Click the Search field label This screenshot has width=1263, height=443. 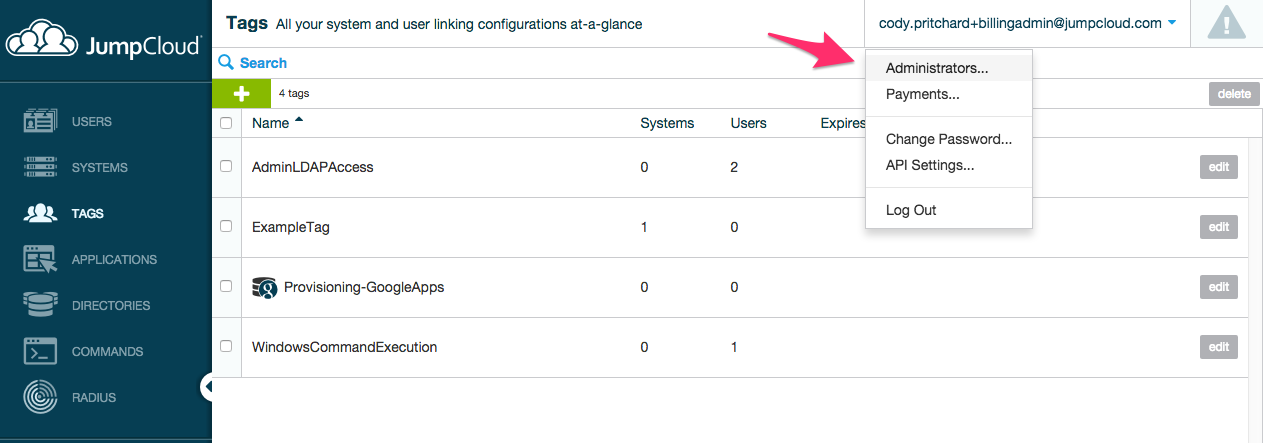pos(263,63)
